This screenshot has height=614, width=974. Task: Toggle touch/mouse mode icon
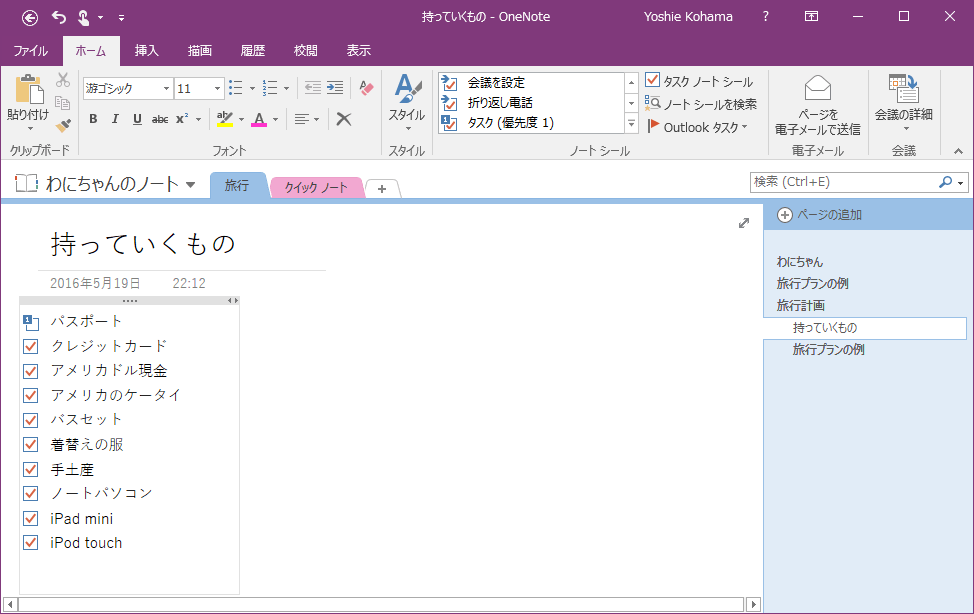pos(83,17)
